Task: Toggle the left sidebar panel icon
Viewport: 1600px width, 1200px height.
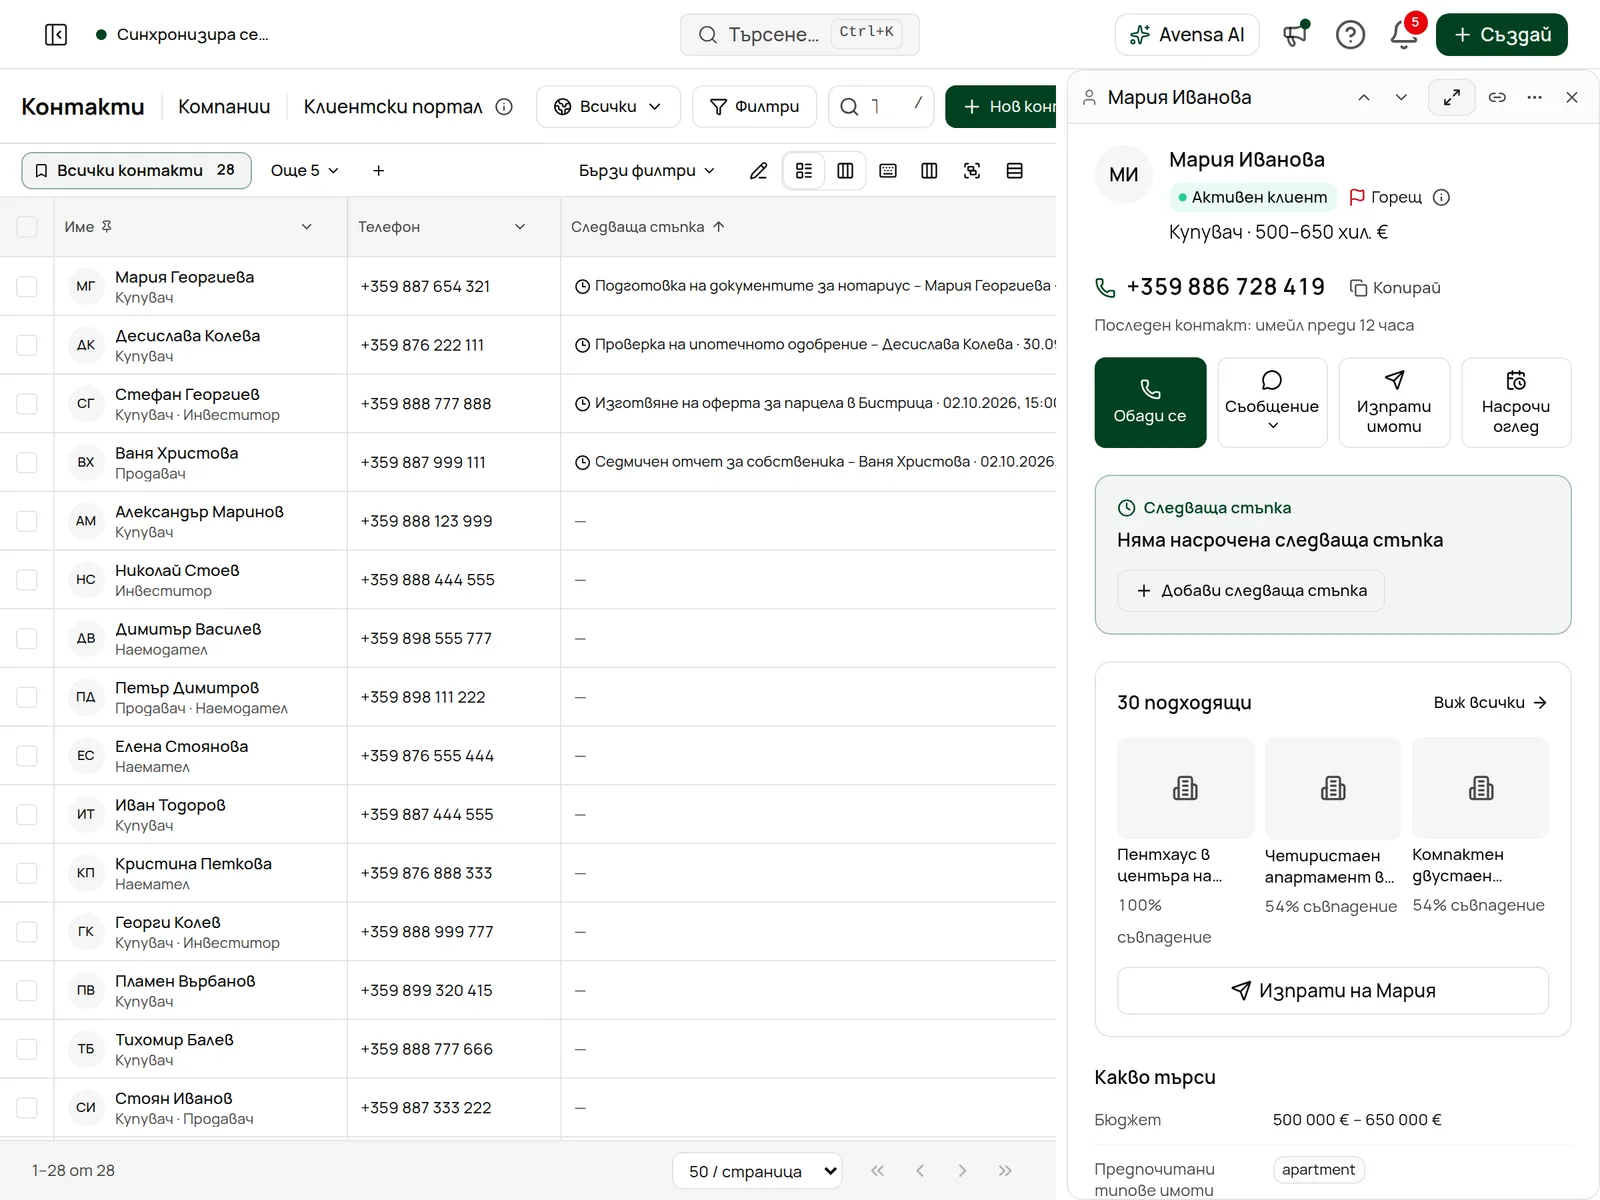Action: click(56, 35)
